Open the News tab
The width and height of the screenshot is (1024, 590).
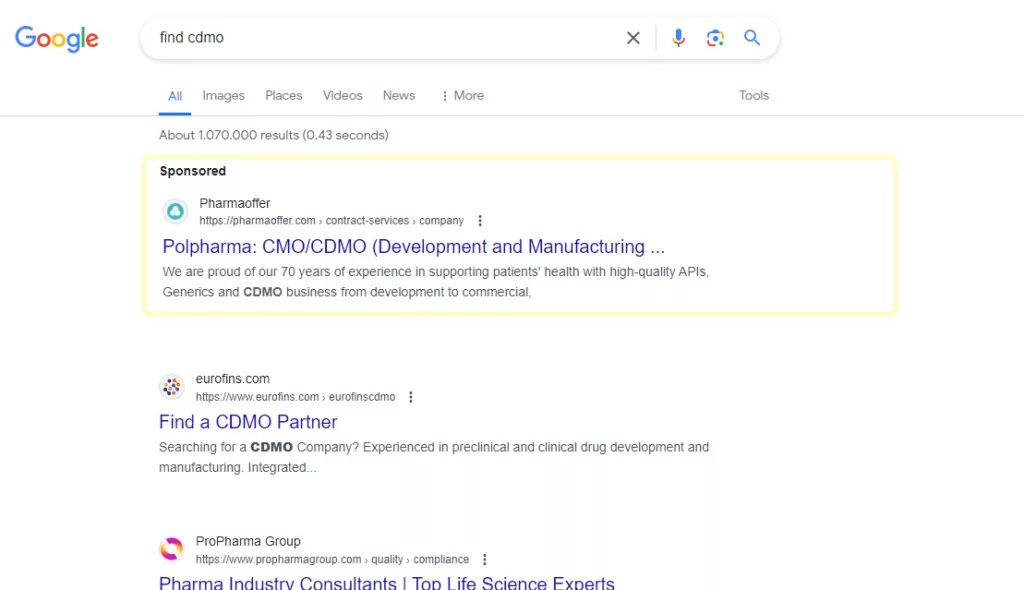coord(398,95)
